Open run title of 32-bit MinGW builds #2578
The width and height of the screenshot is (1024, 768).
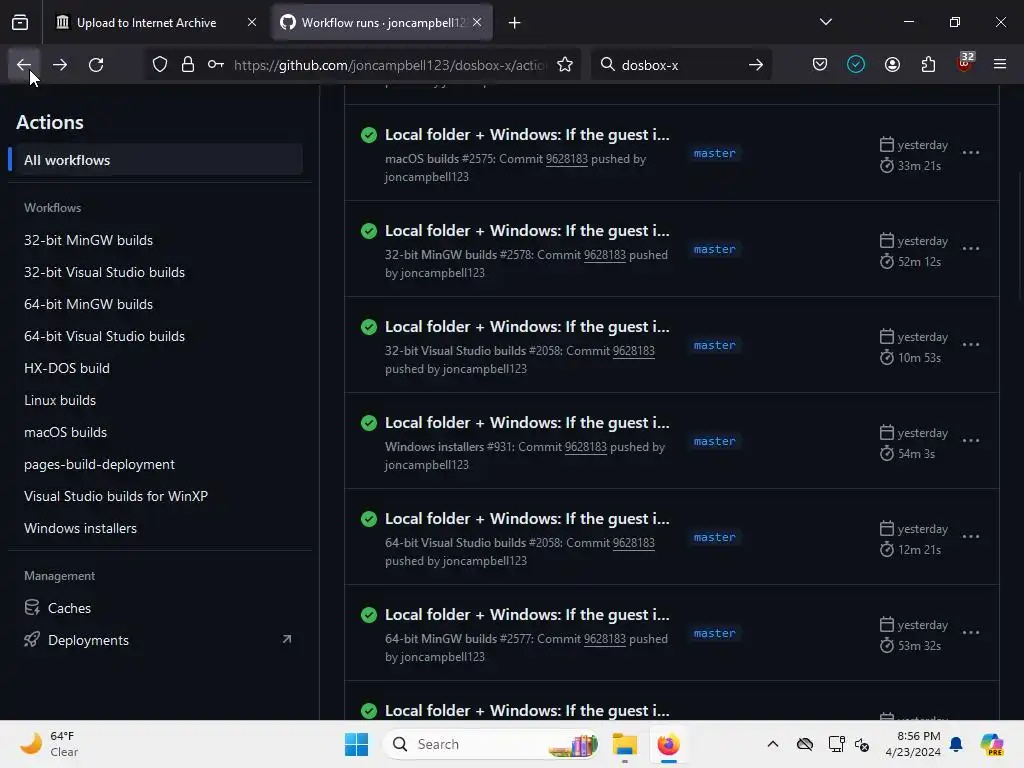527,231
